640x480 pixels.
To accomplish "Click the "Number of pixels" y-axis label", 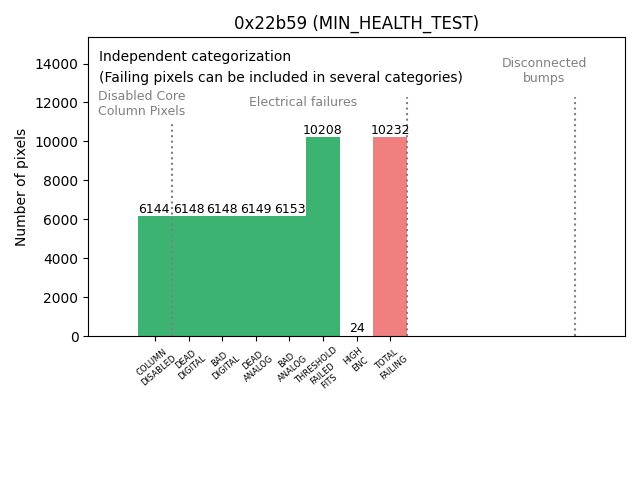I will tap(22, 187).
